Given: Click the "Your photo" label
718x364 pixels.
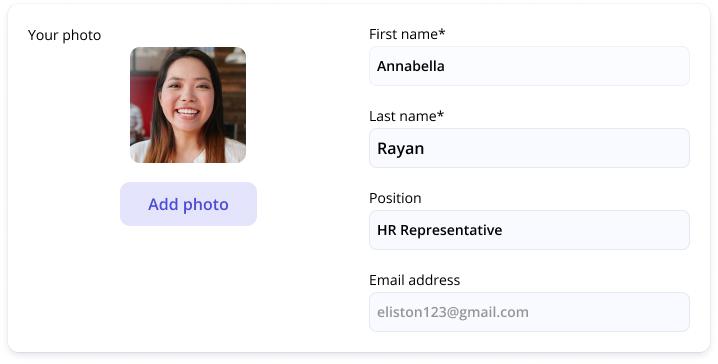Looking at the screenshot, I should tap(65, 35).
